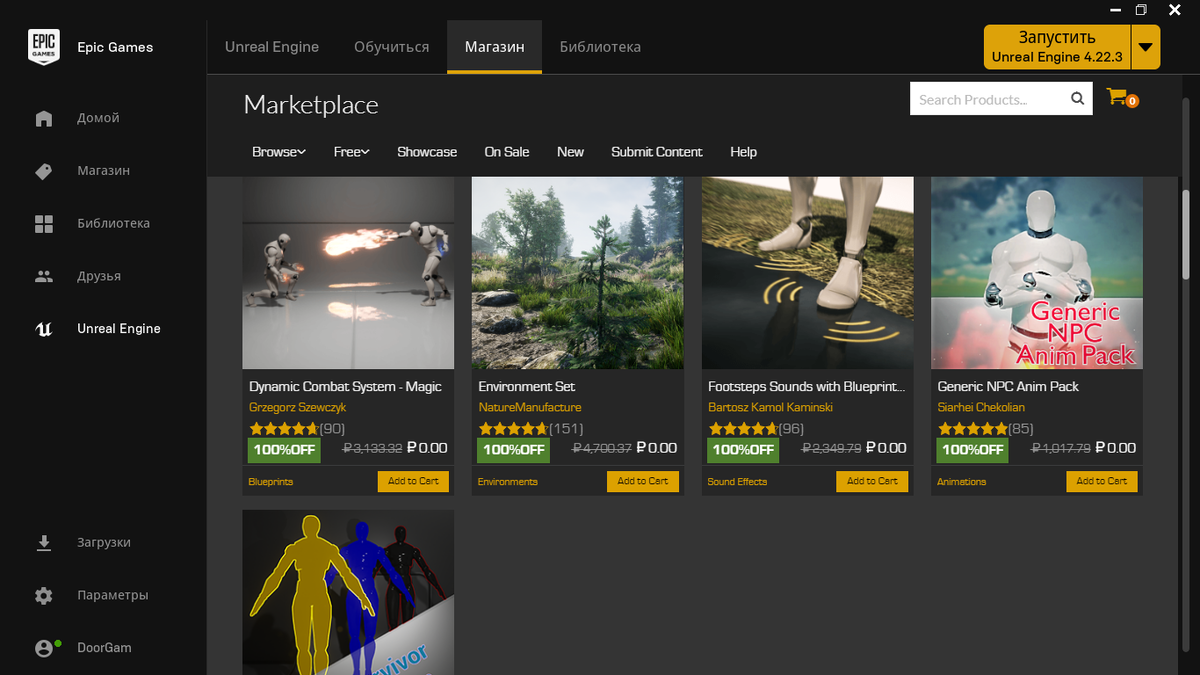Image resolution: width=1200 pixels, height=675 pixels.
Task: Add Environment Set to cart
Action: pos(643,481)
